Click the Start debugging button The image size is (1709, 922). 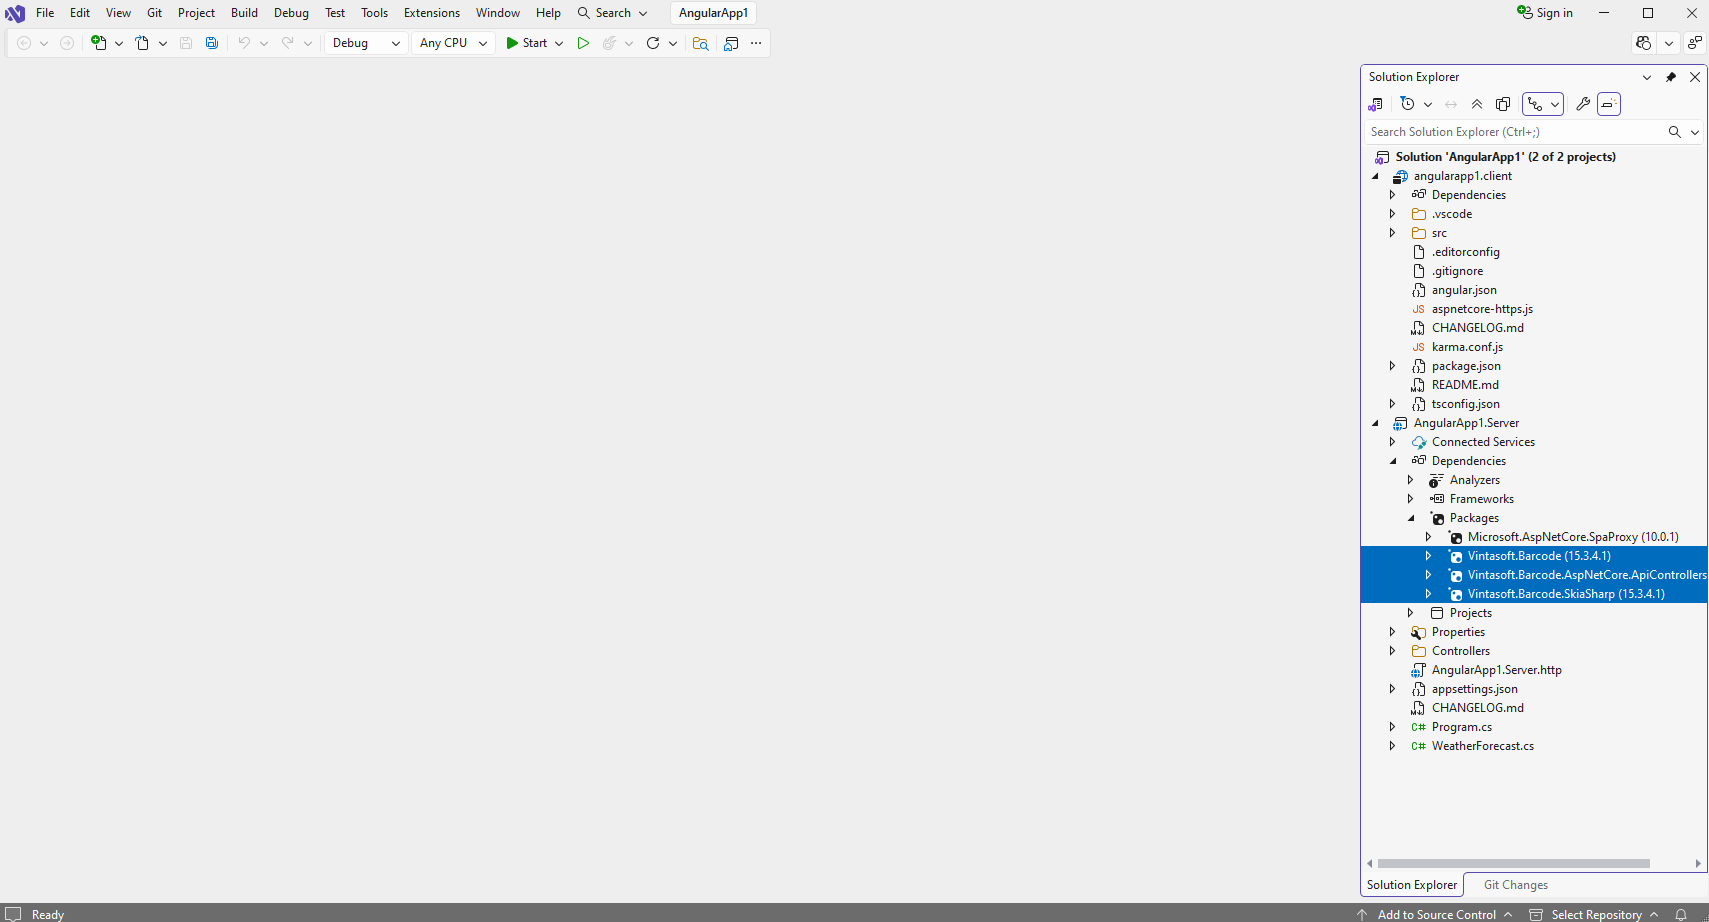point(526,43)
